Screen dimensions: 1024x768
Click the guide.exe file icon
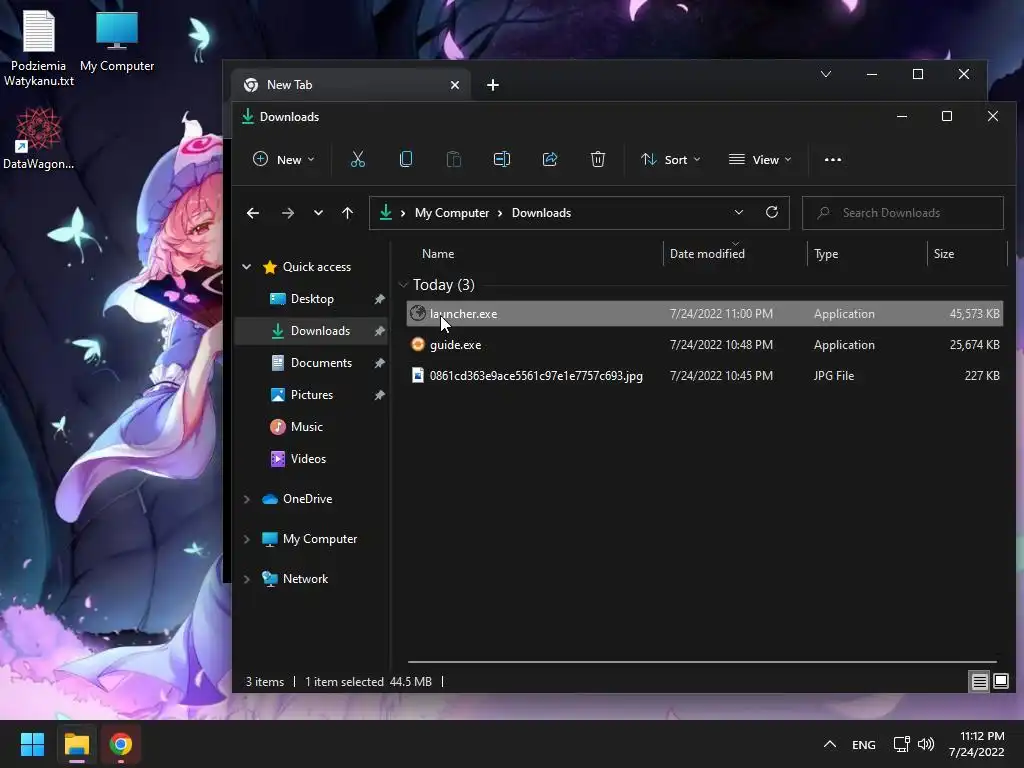point(418,344)
